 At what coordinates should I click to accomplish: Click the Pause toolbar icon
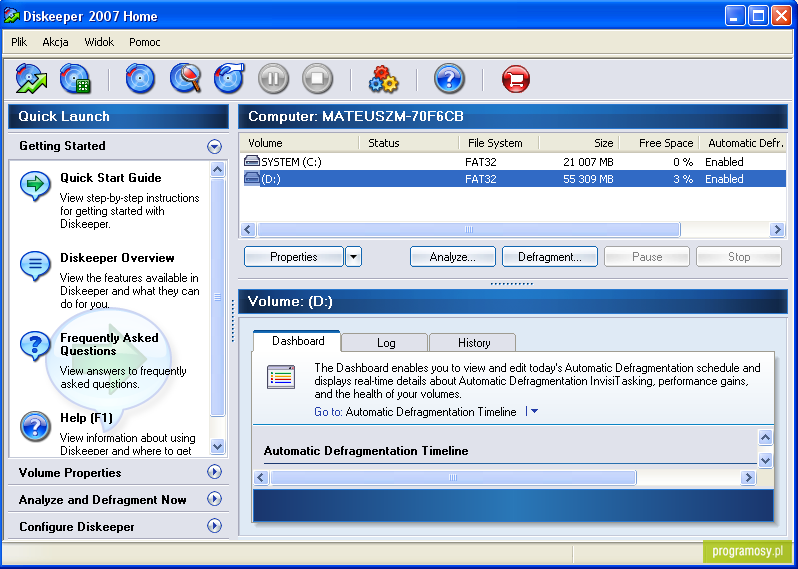click(x=273, y=79)
